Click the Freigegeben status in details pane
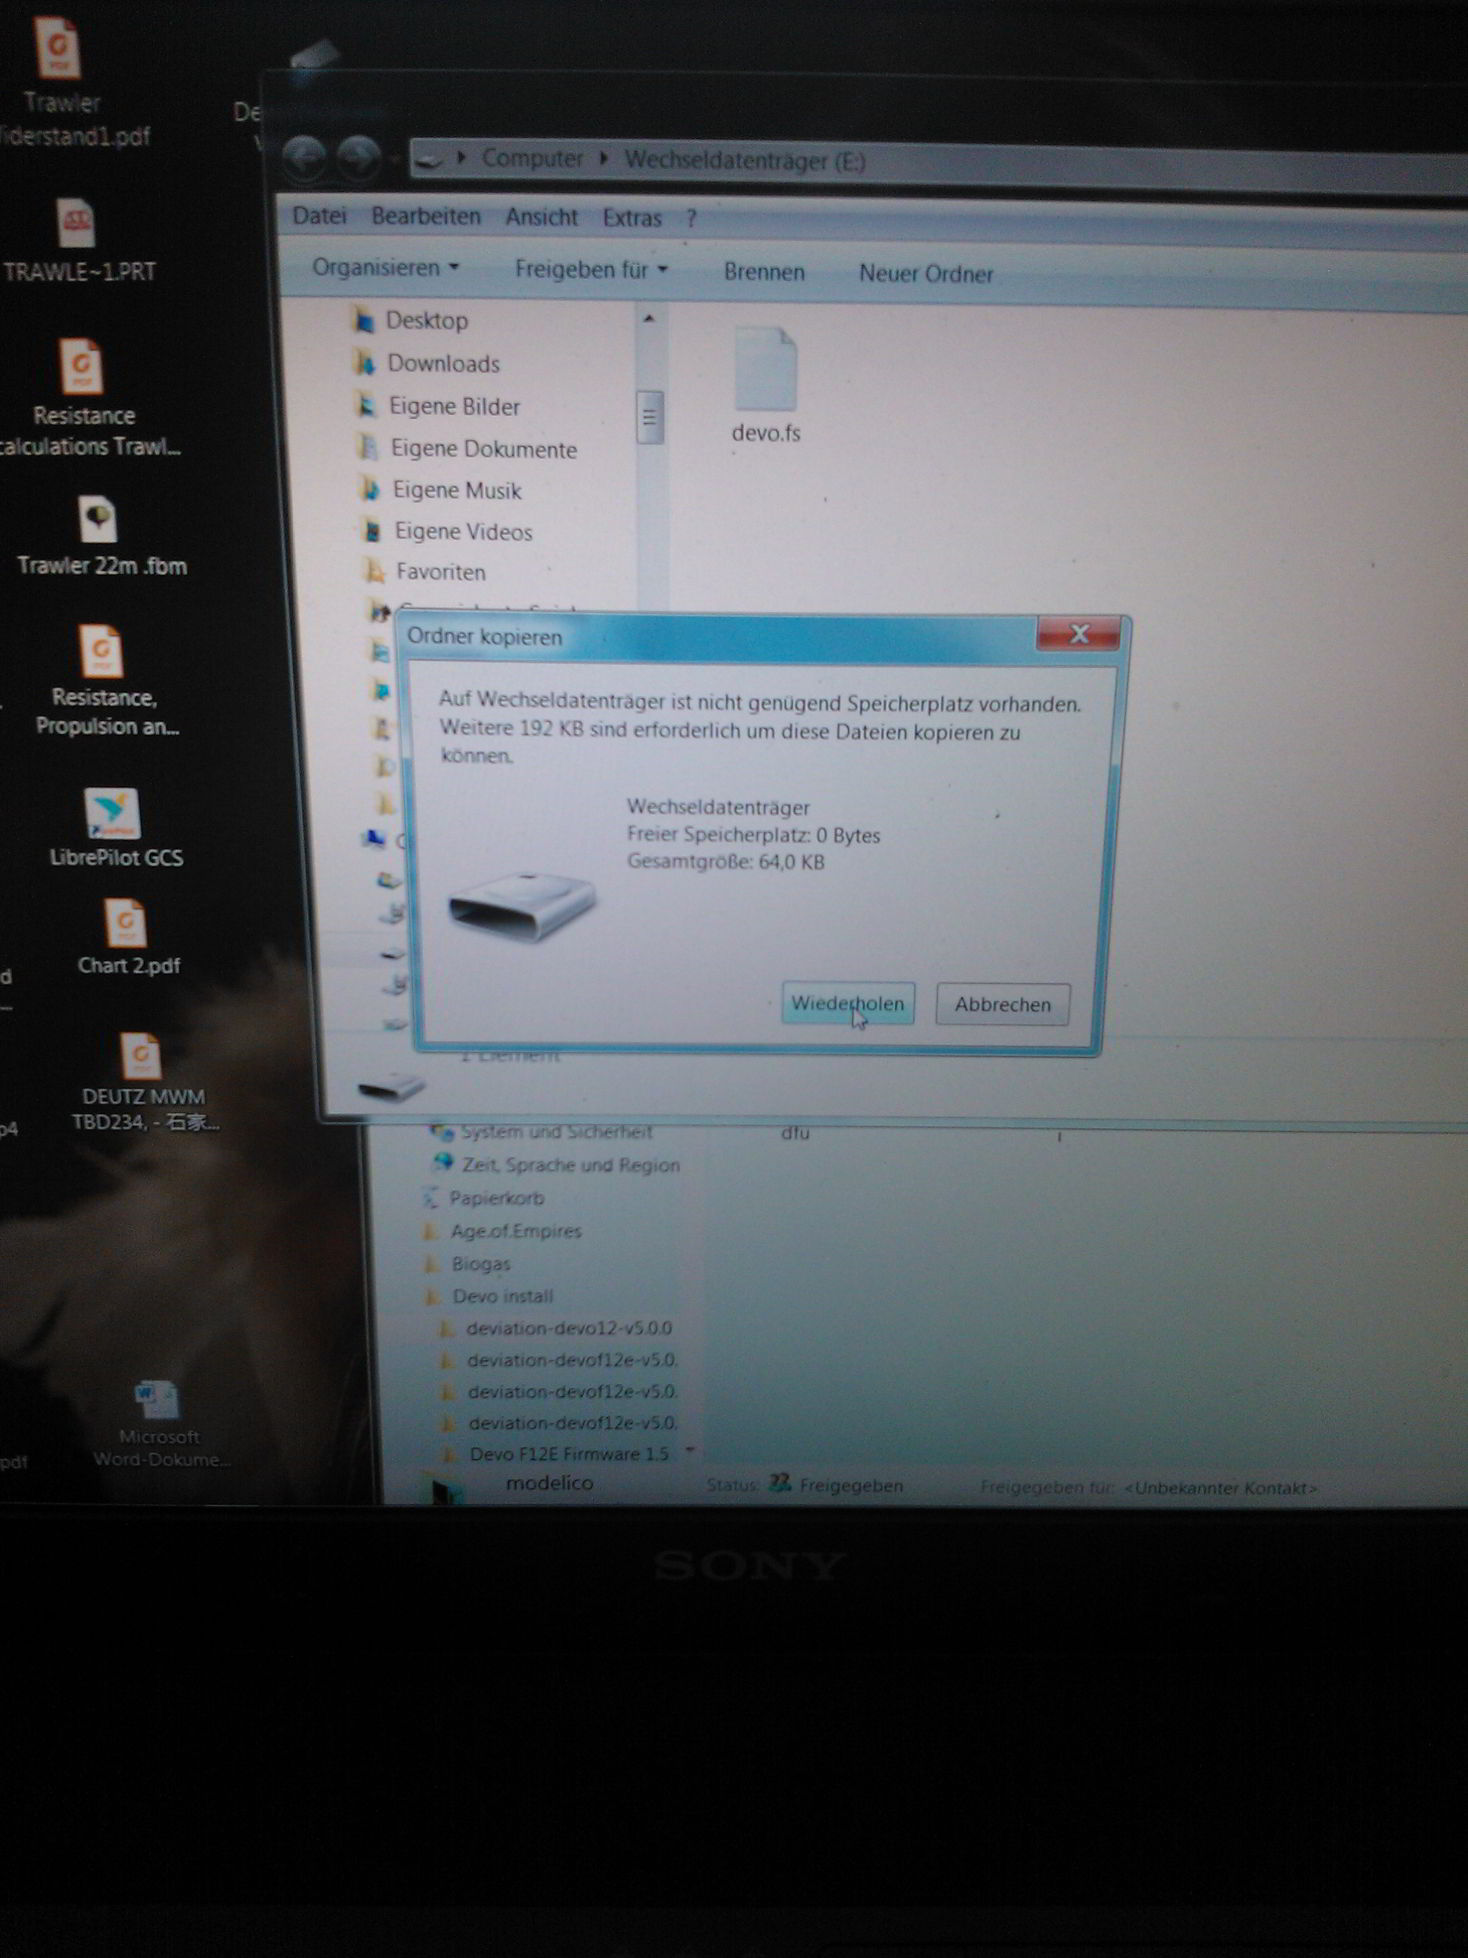1468x1958 pixels. 850,1485
